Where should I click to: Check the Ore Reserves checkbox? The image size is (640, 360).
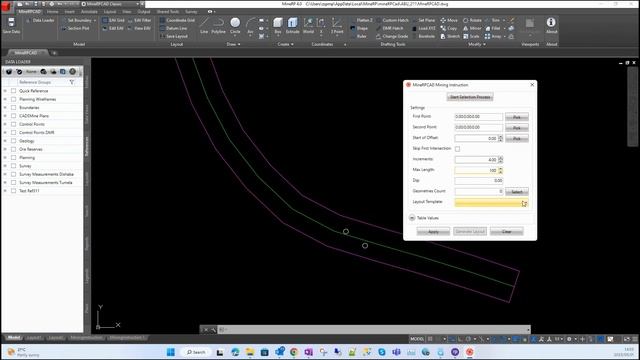(x=13, y=149)
